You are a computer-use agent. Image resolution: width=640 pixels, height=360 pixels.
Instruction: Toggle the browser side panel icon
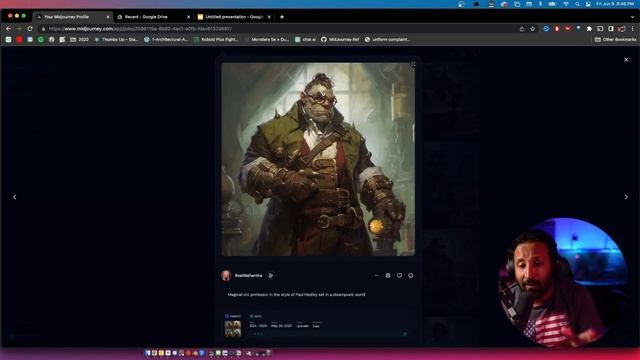[611, 29]
